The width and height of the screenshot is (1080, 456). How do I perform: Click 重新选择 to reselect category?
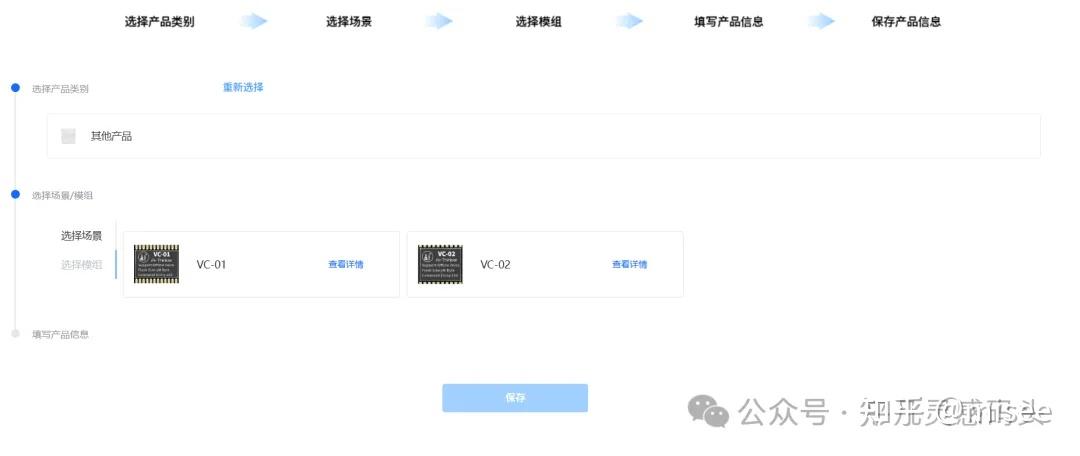pyautogui.click(x=243, y=87)
